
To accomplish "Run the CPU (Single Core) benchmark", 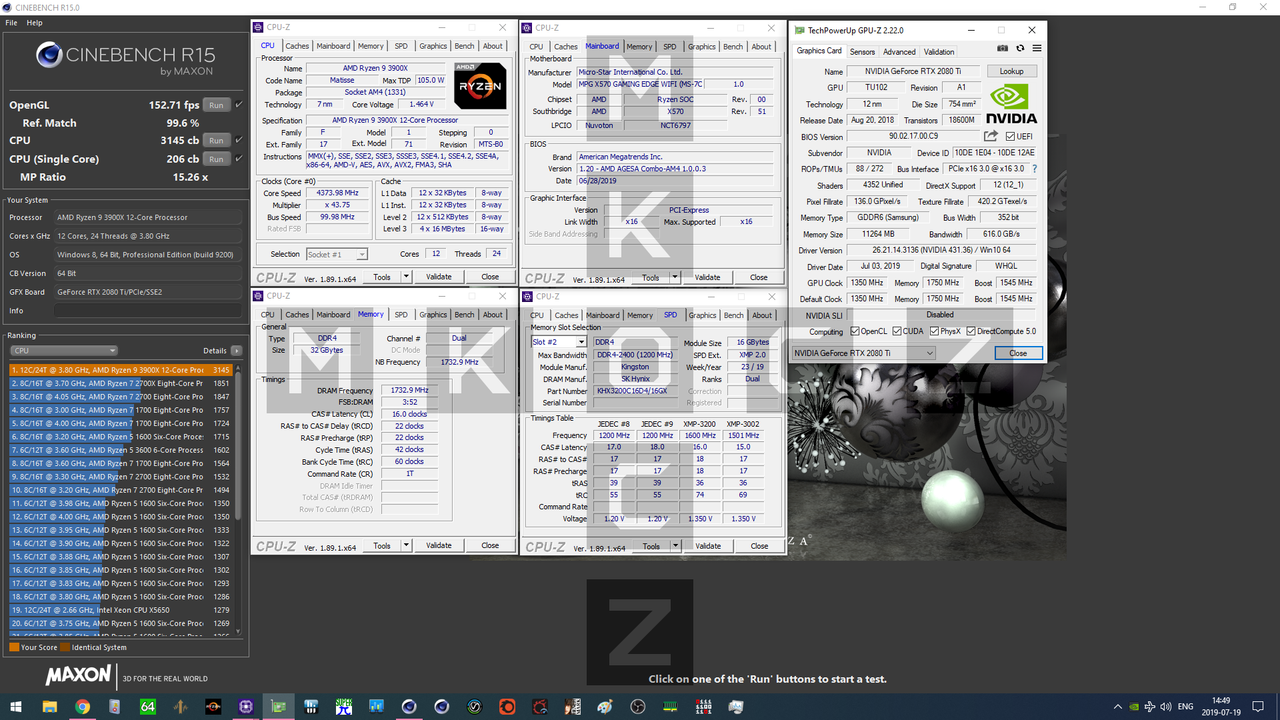I will tap(216, 158).
